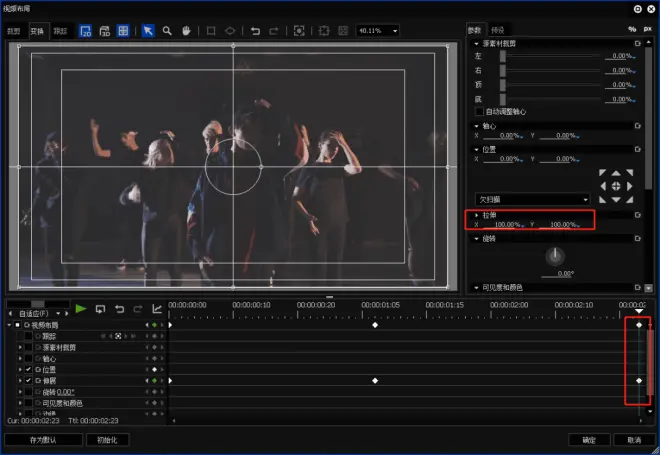Click the parameters panel vertical scrollbar

click(x=649, y=118)
